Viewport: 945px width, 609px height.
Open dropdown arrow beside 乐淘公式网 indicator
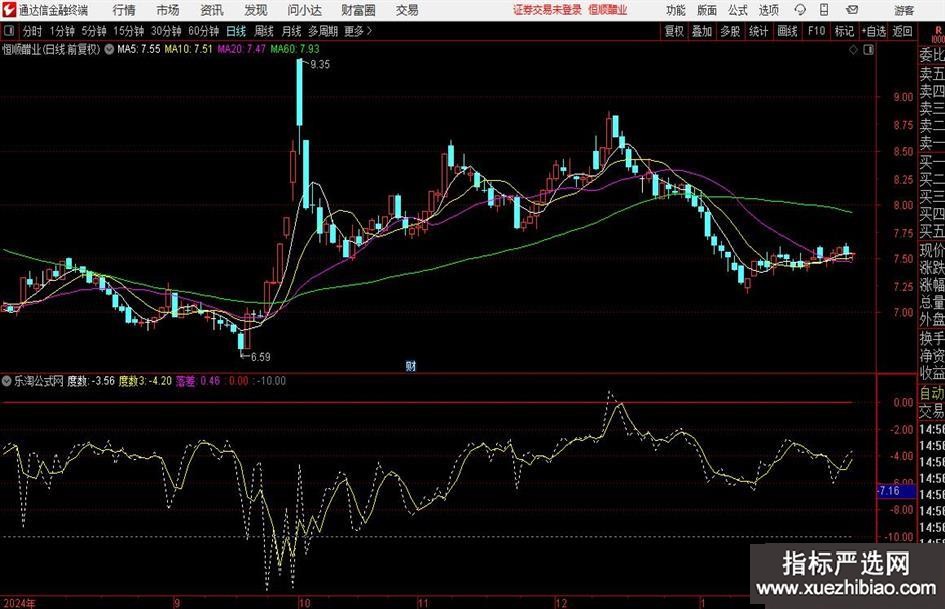(x=7, y=381)
